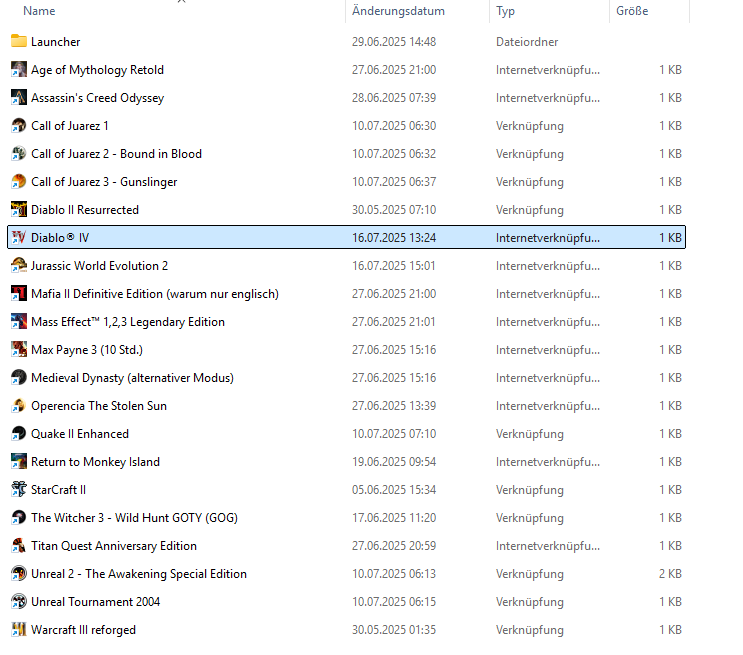Click the Medieval Dynasty shortcut icon
743x655 pixels.
tap(18, 377)
